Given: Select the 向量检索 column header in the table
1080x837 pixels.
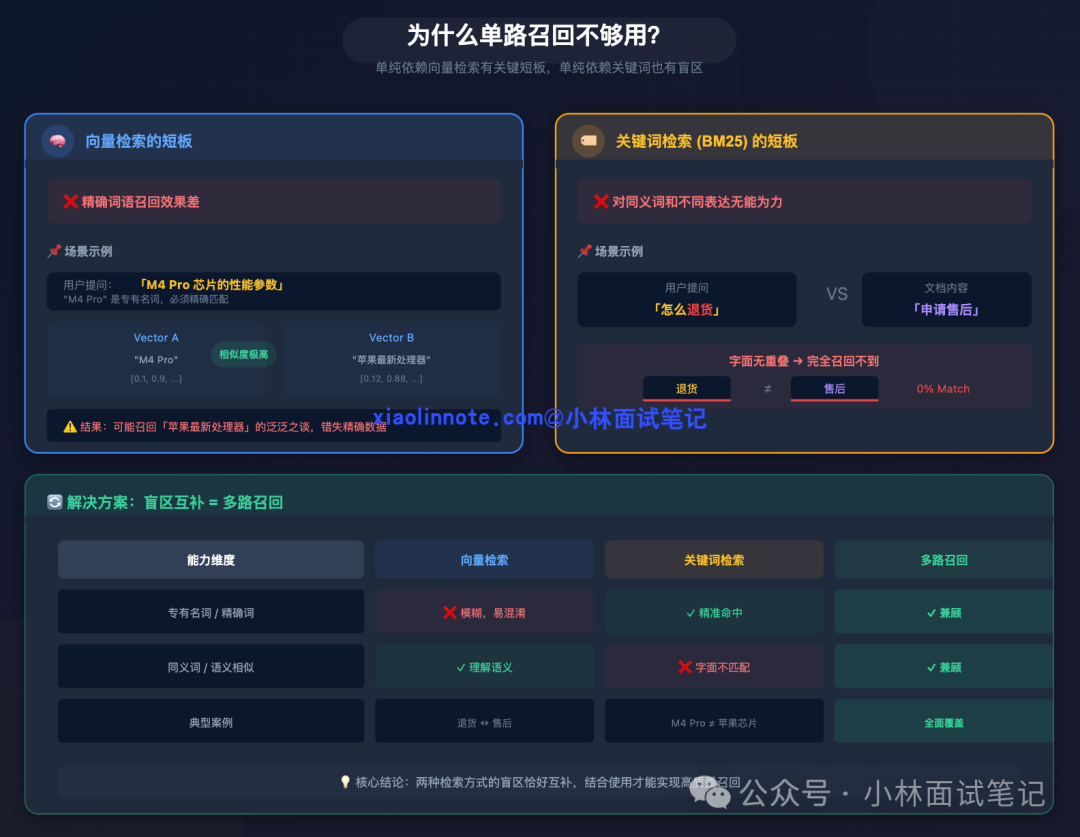Looking at the screenshot, I should pyautogui.click(x=484, y=559).
